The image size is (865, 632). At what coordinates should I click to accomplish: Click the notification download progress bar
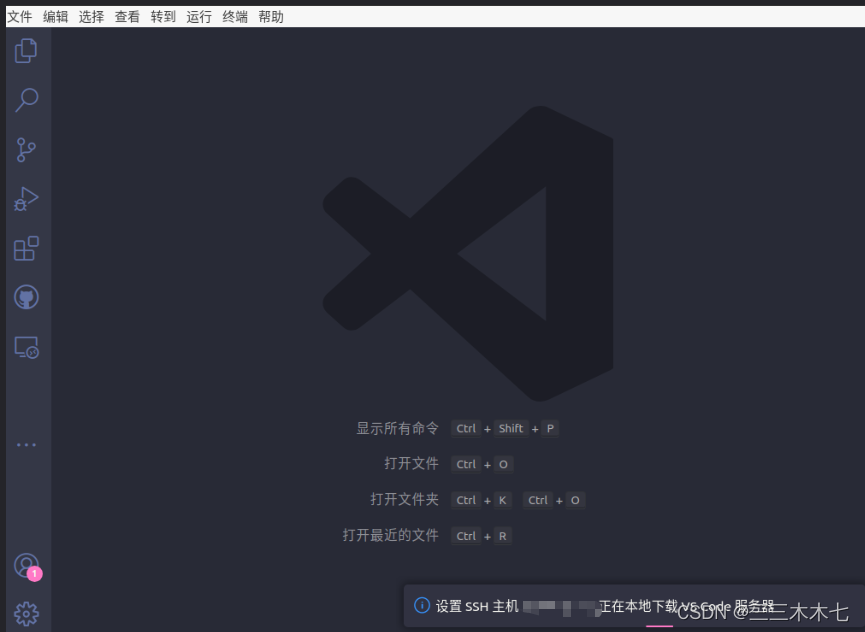(x=659, y=626)
